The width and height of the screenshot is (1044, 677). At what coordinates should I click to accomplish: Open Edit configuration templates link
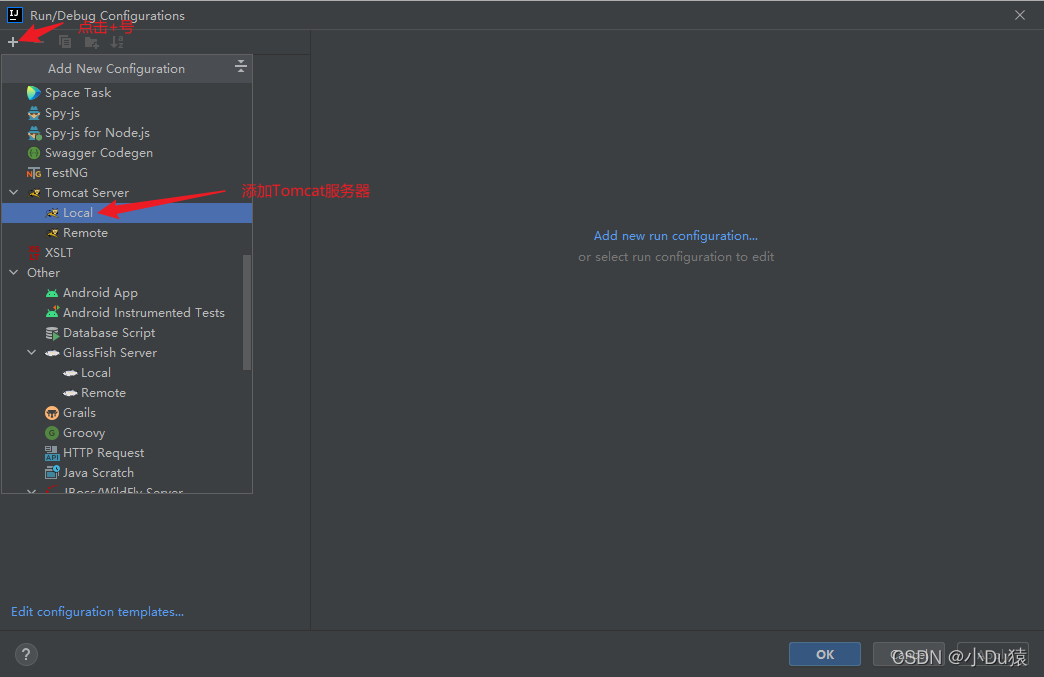point(97,612)
